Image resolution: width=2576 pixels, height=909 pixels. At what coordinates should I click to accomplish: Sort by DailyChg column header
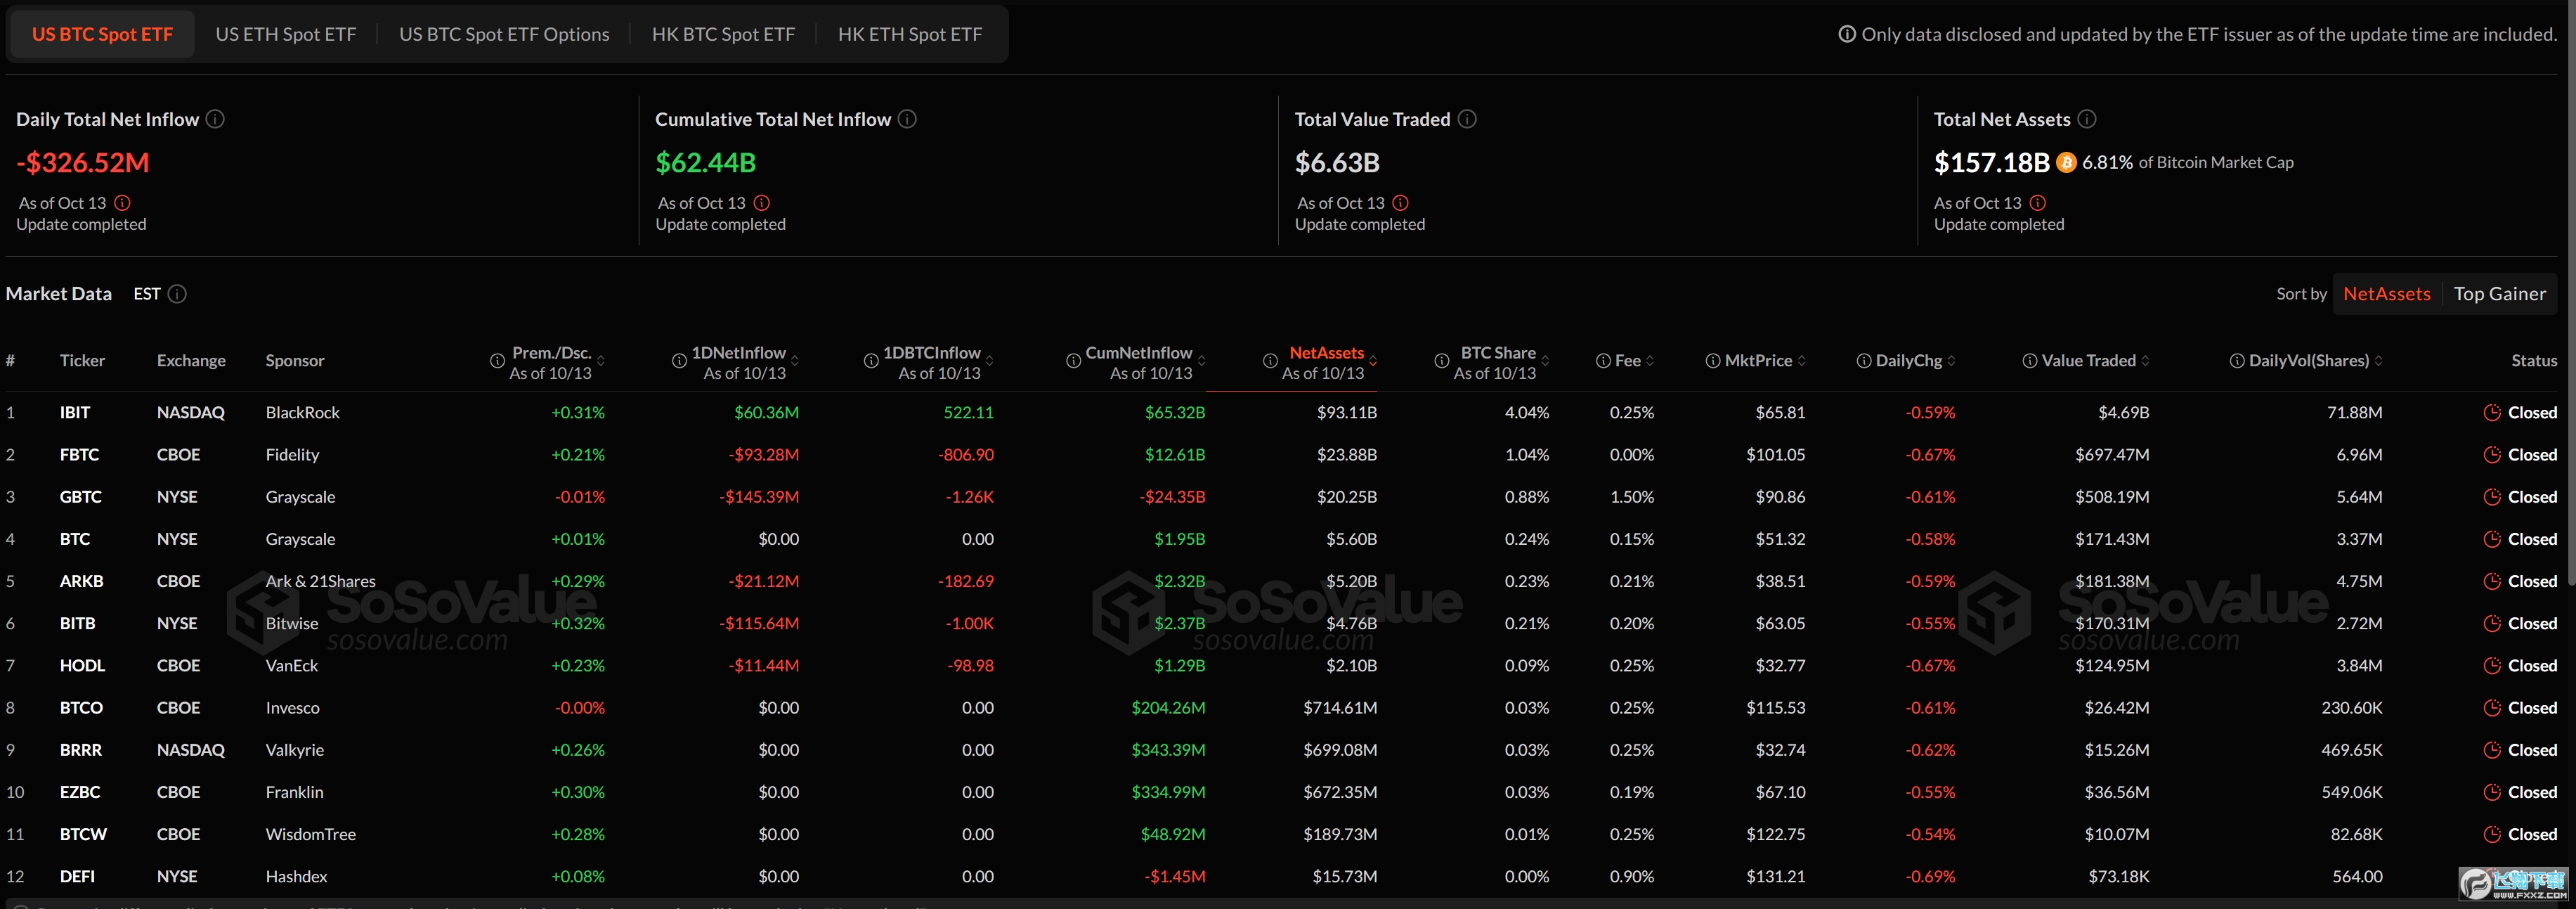tap(1908, 361)
